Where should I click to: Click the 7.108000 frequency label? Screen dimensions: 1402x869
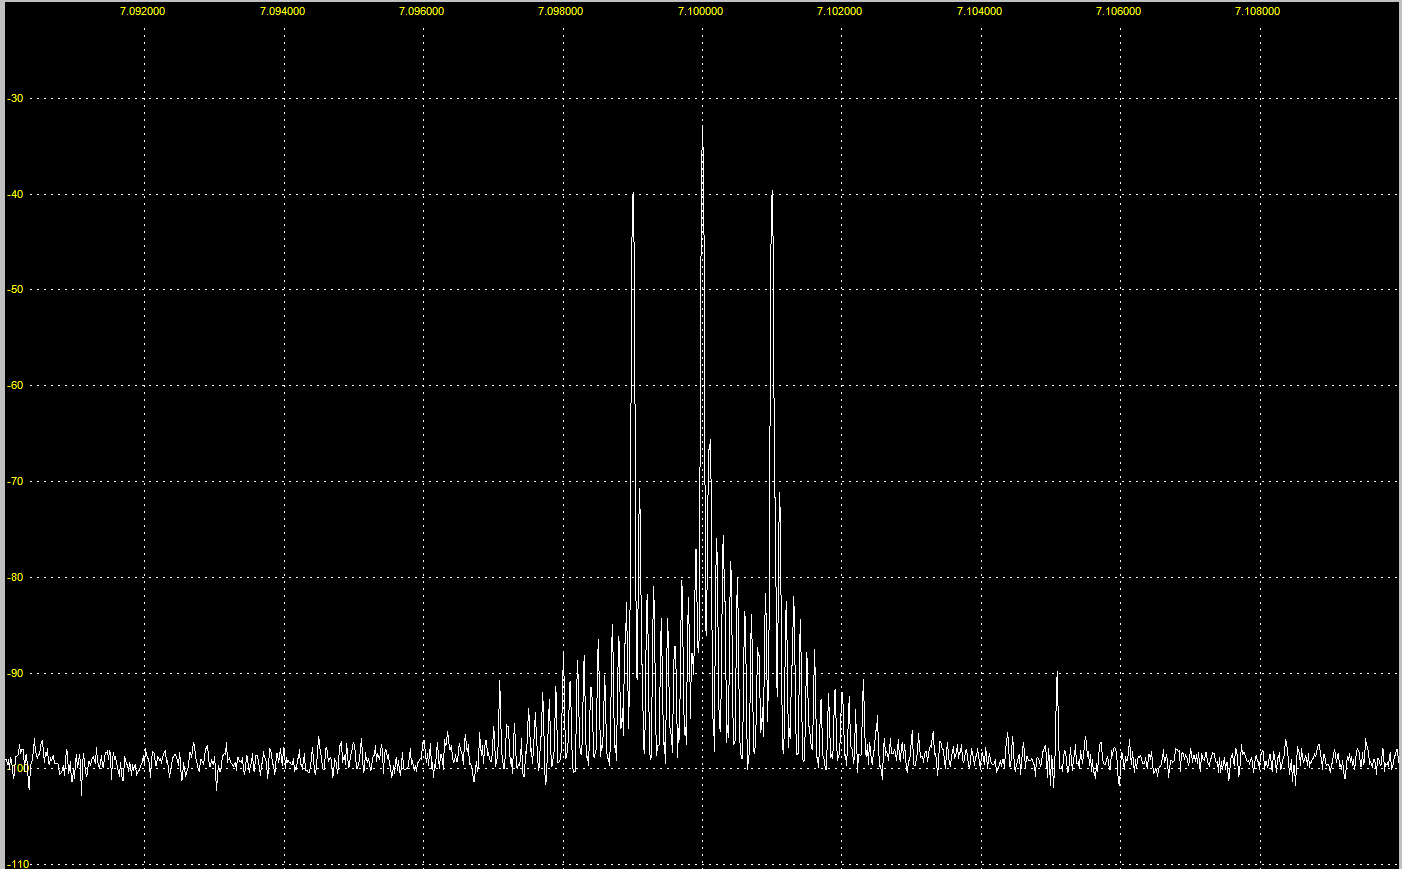click(x=1257, y=11)
